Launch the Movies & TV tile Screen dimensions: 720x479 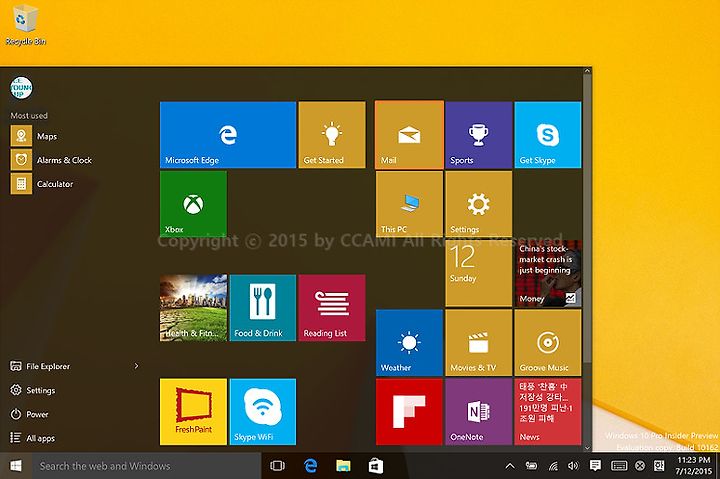pos(478,343)
